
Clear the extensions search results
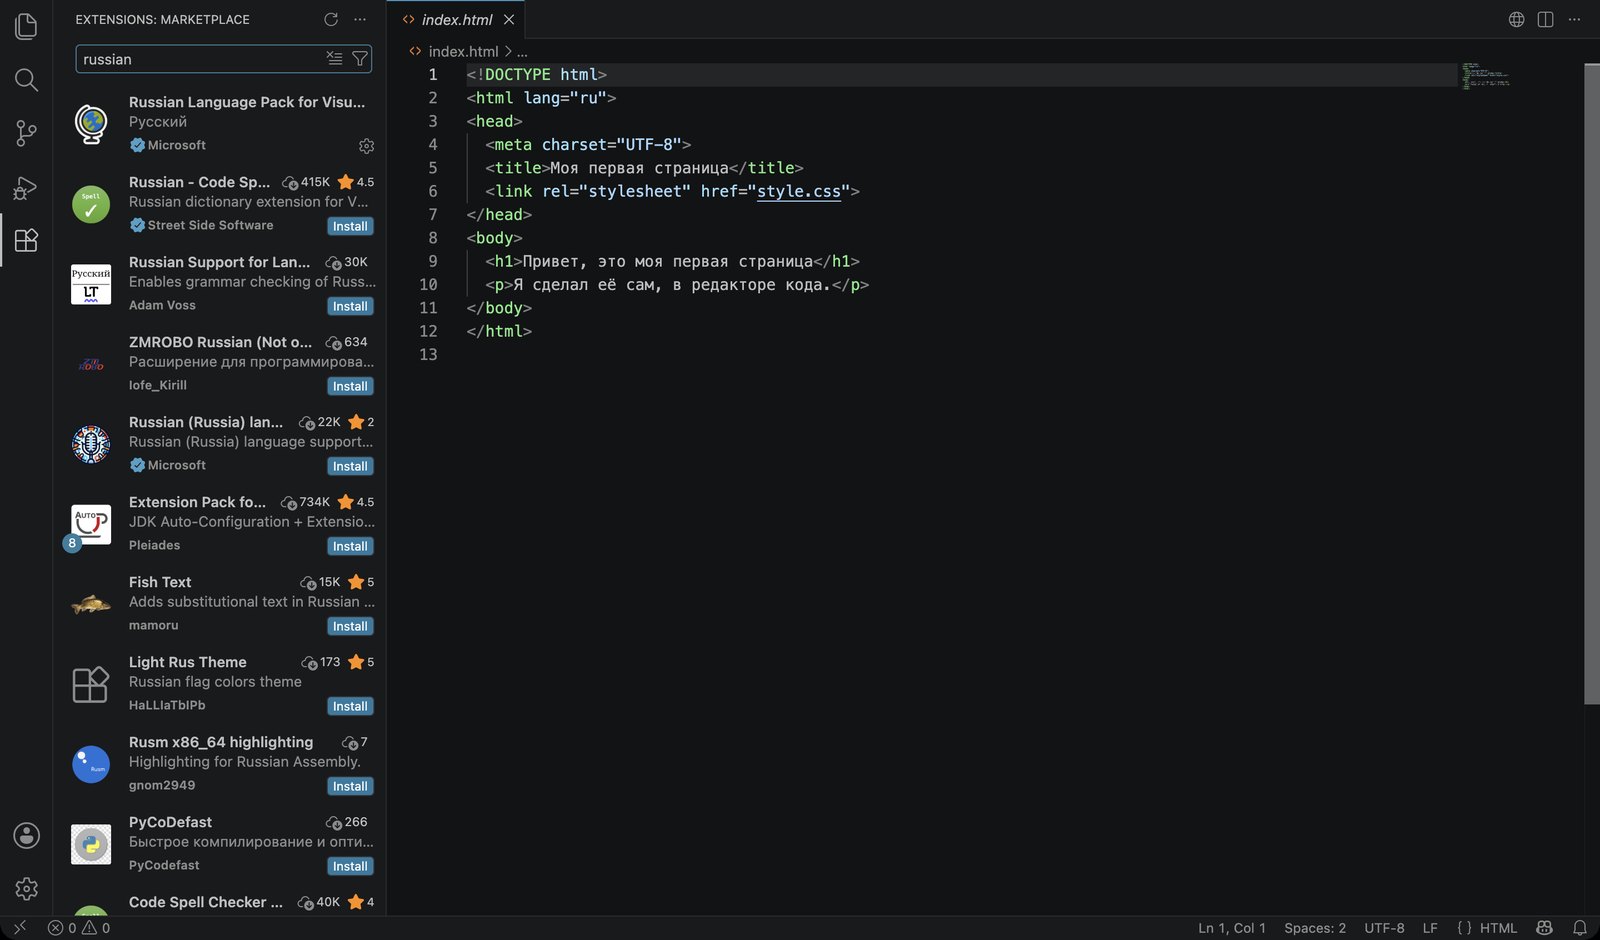(x=334, y=59)
